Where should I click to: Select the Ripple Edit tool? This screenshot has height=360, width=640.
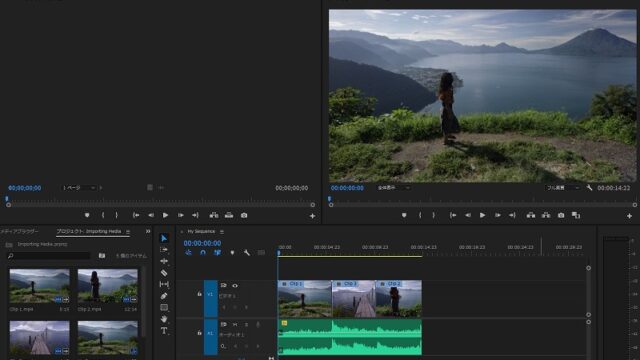[164, 261]
